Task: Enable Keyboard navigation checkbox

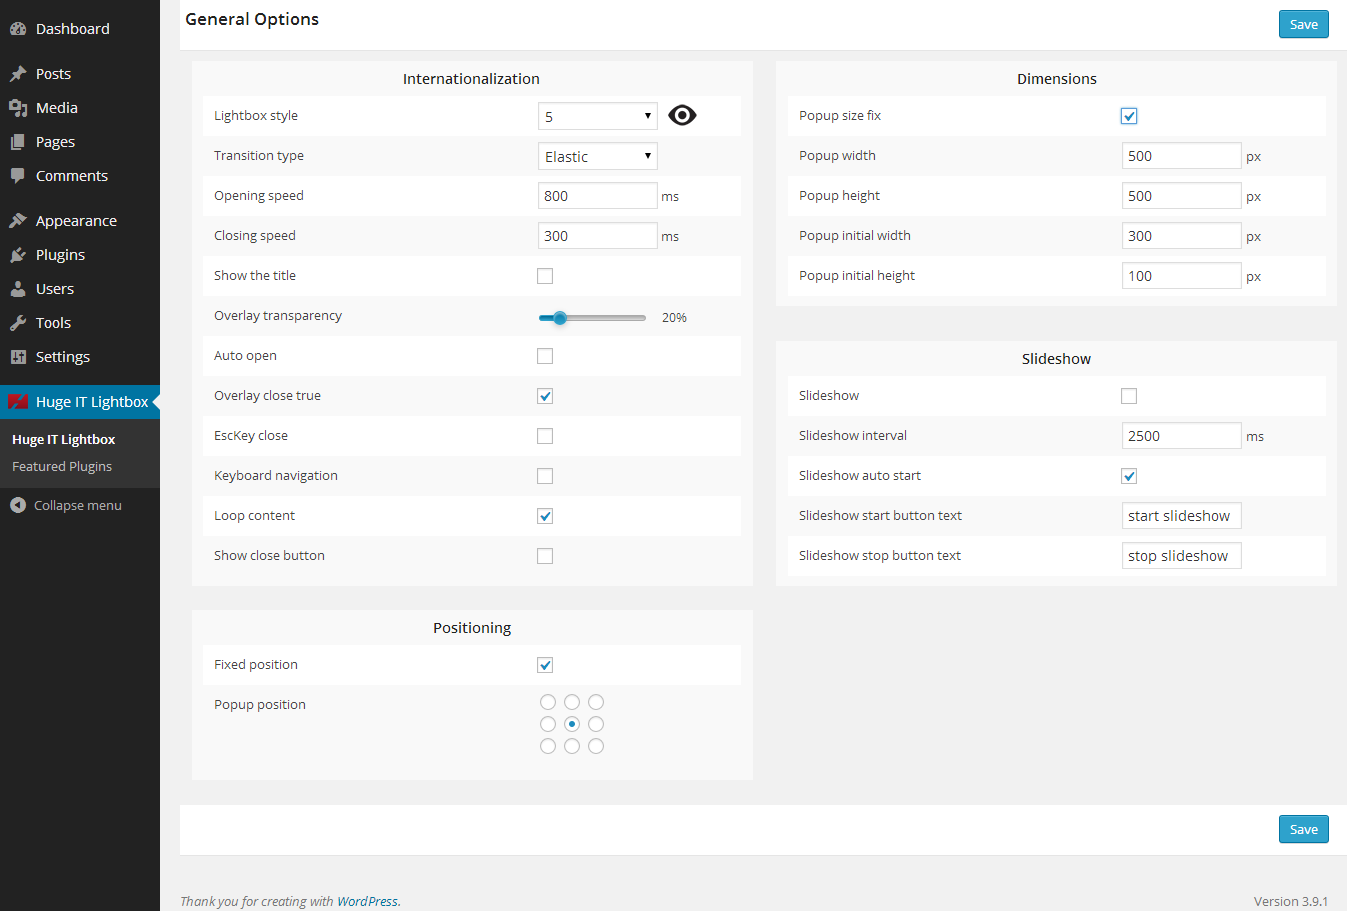Action: point(545,476)
